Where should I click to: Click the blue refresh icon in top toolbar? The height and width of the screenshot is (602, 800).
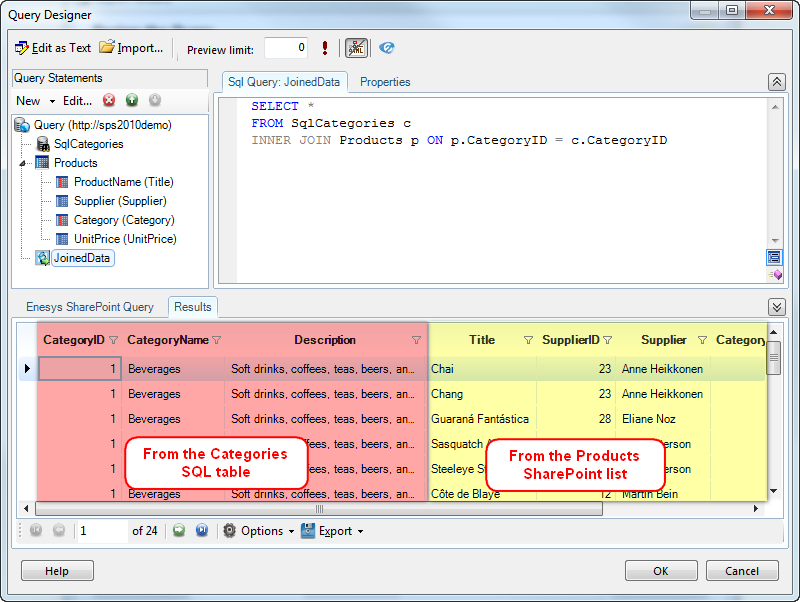click(387, 48)
